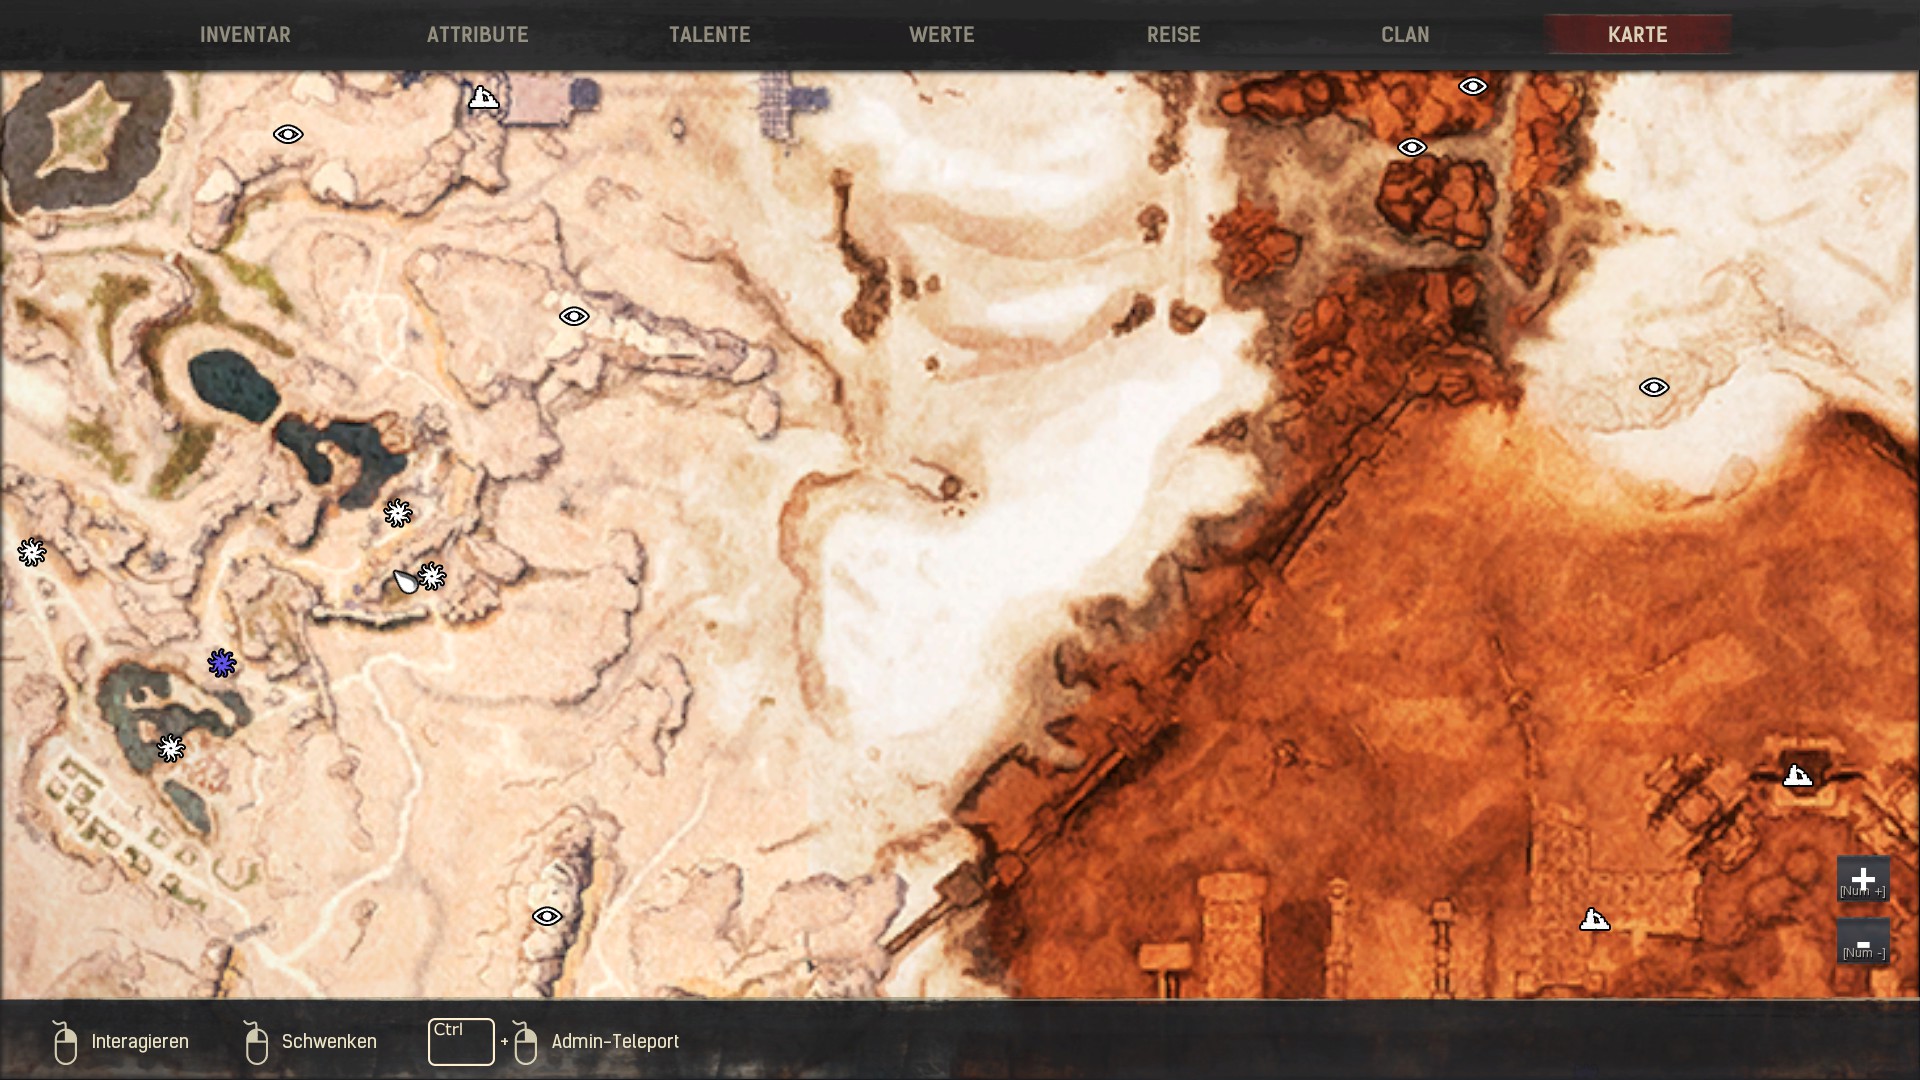Go to the REISE tab
The height and width of the screenshot is (1080, 1920).
coord(1173,34)
